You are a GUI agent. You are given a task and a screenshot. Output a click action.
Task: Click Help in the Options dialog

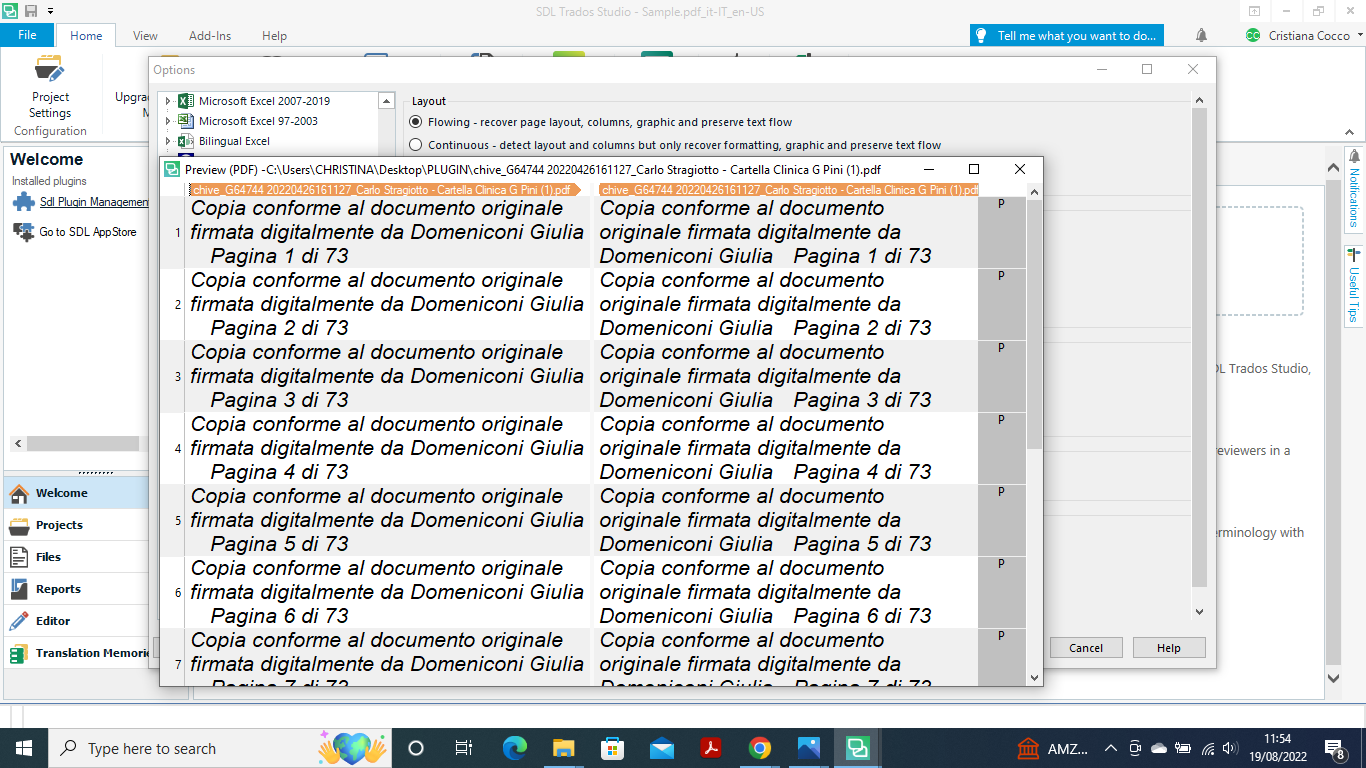(x=1169, y=648)
